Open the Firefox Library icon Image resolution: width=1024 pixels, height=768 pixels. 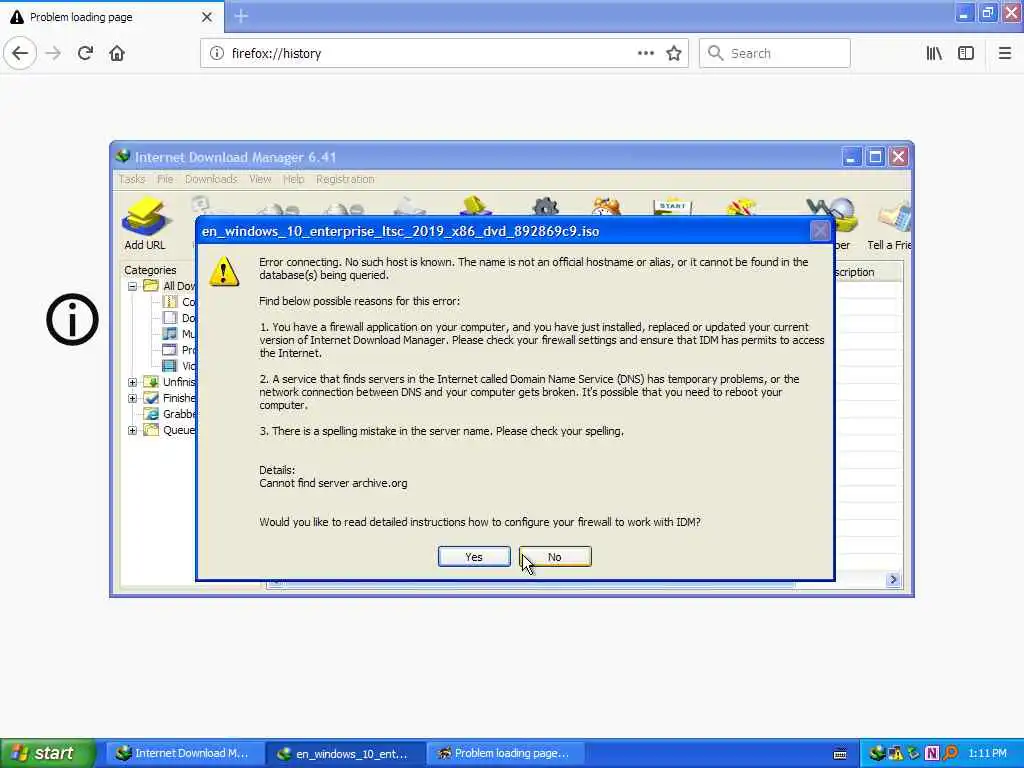tap(934, 53)
